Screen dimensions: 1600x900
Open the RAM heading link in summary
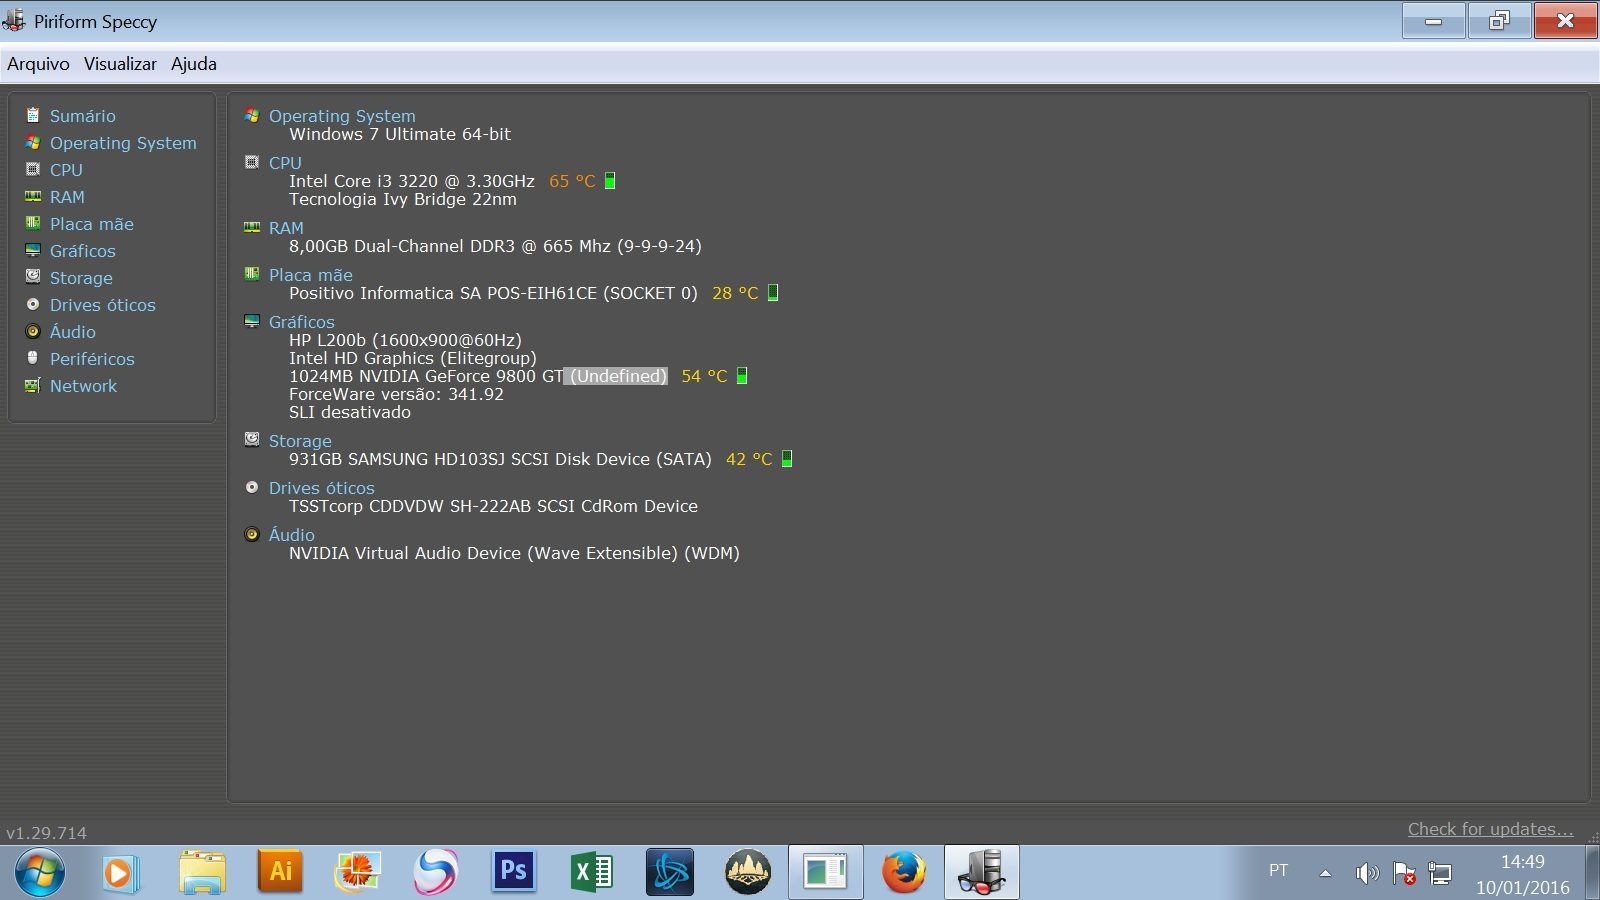(x=286, y=228)
